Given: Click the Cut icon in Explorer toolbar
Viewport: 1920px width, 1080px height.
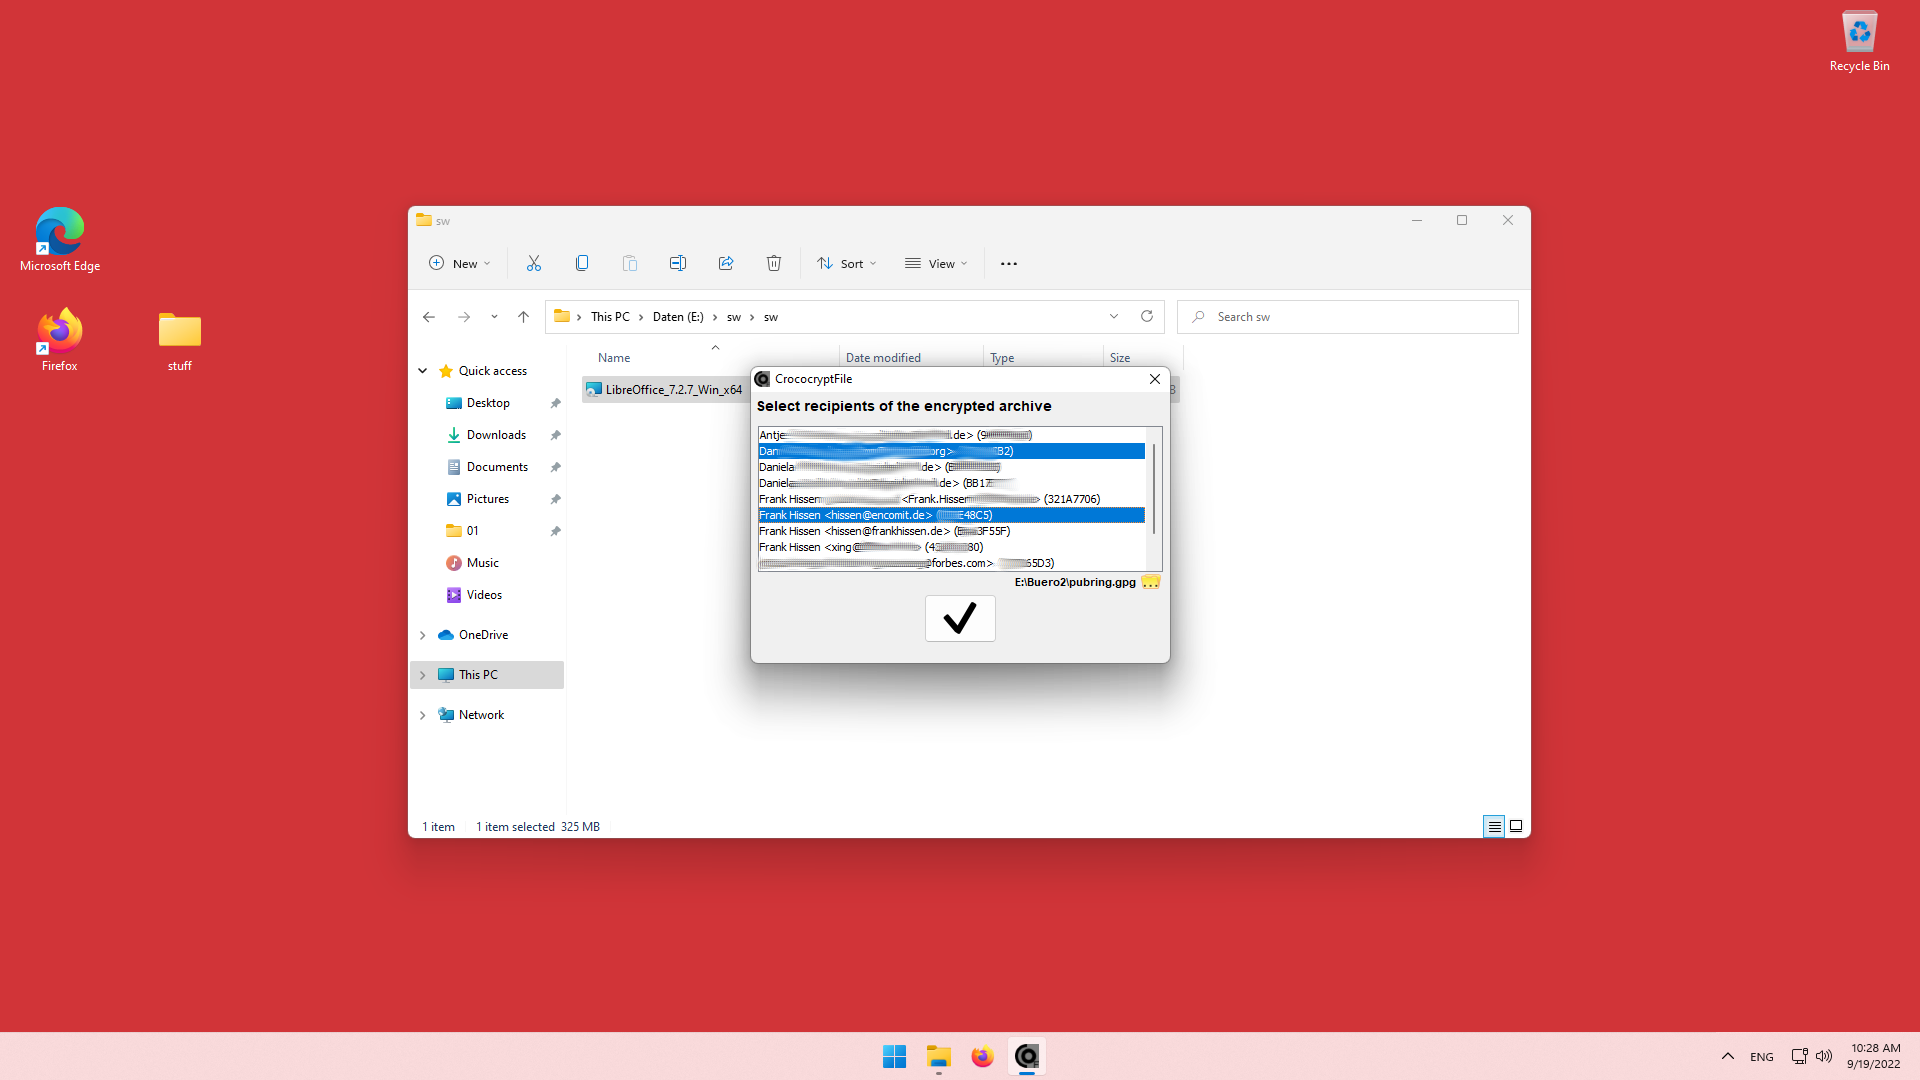Looking at the screenshot, I should (534, 263).
